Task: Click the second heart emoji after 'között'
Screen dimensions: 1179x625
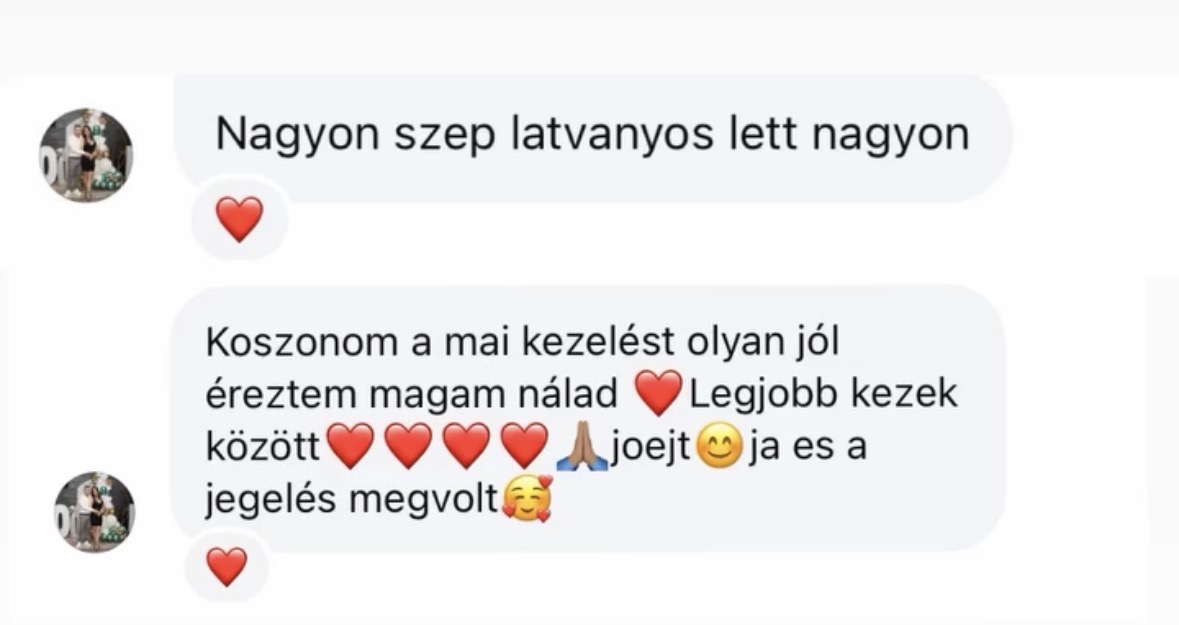Action: click(x=408, y=446)
